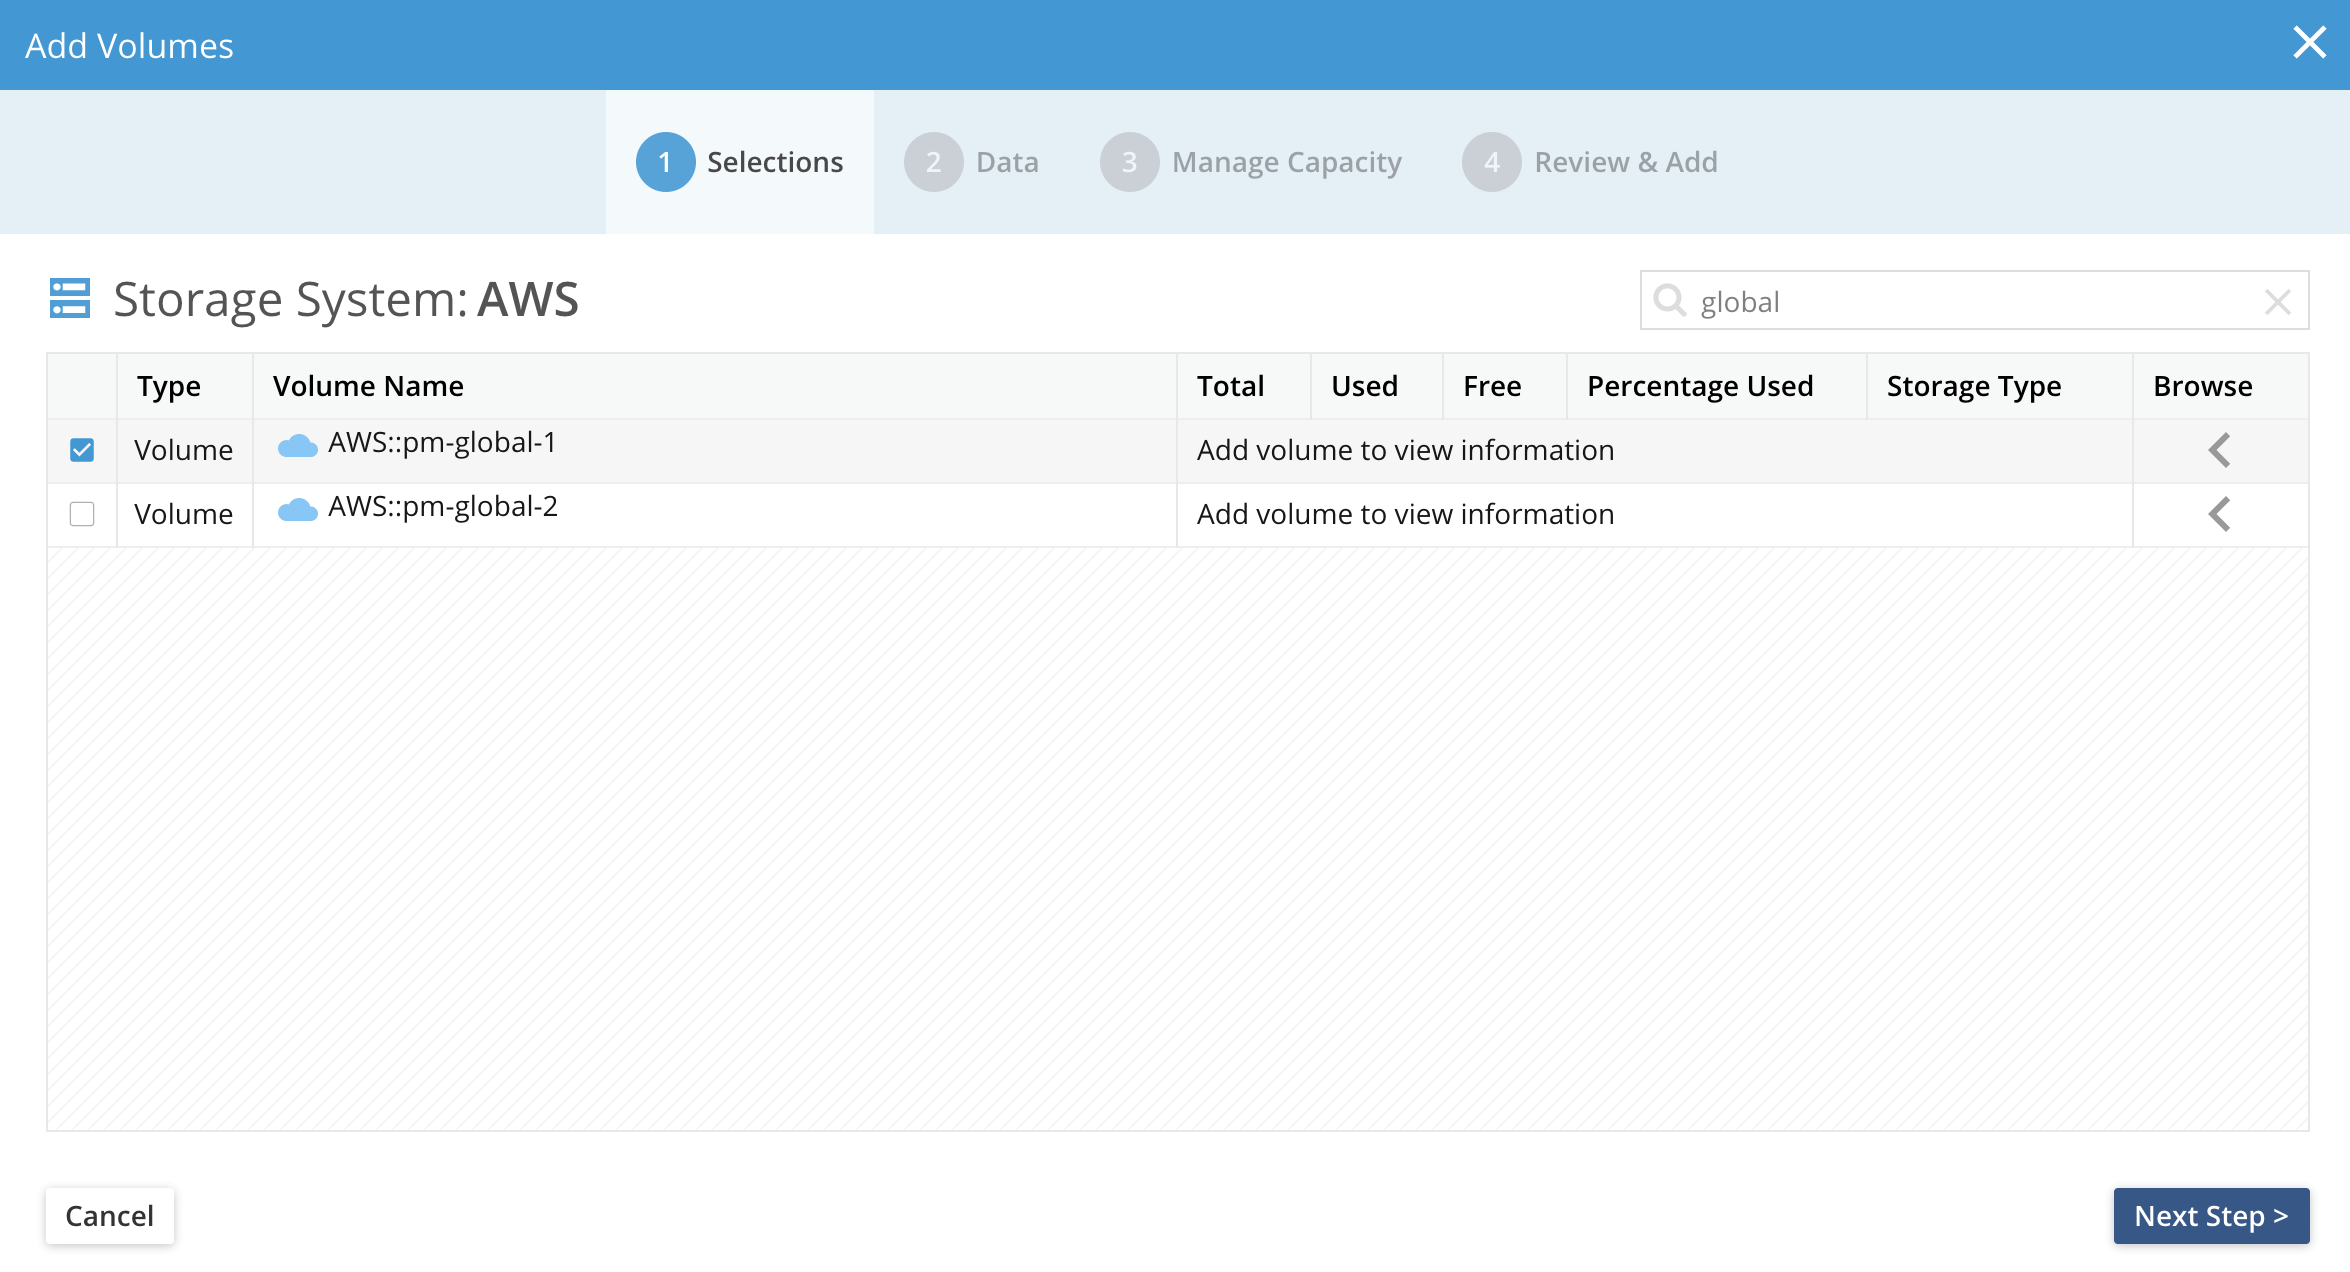Go to the Data step
This screenshot has height=1272, width=2350.
pyautogui.click(x=1006, y=162)
